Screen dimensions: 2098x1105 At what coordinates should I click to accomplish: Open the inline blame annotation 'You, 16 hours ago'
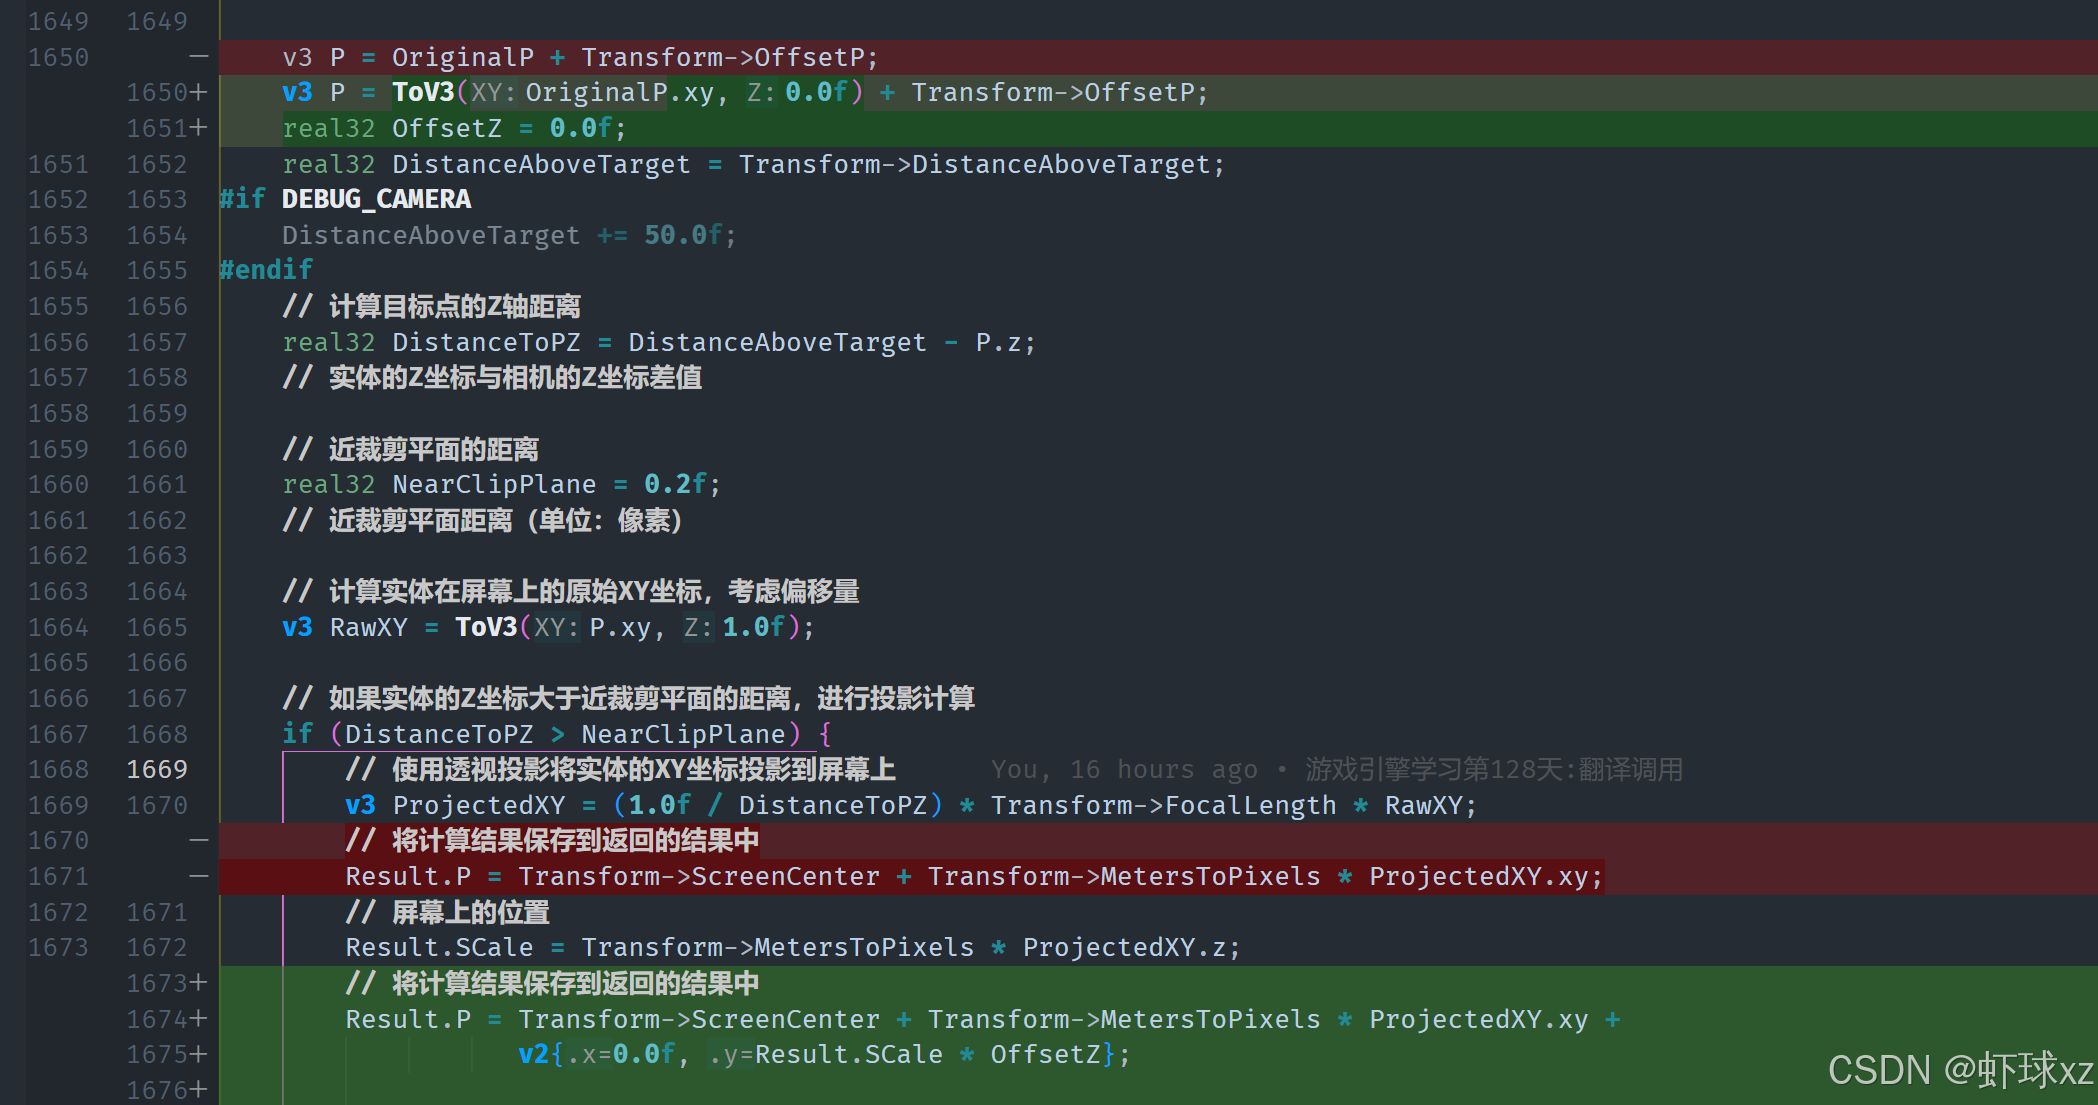pos(1123,769)
